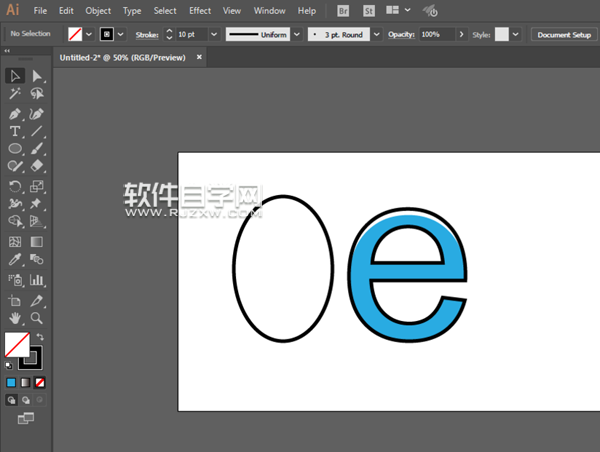Select the Symbol Sprayer tool
600x452 pixels.
point(15,280)
